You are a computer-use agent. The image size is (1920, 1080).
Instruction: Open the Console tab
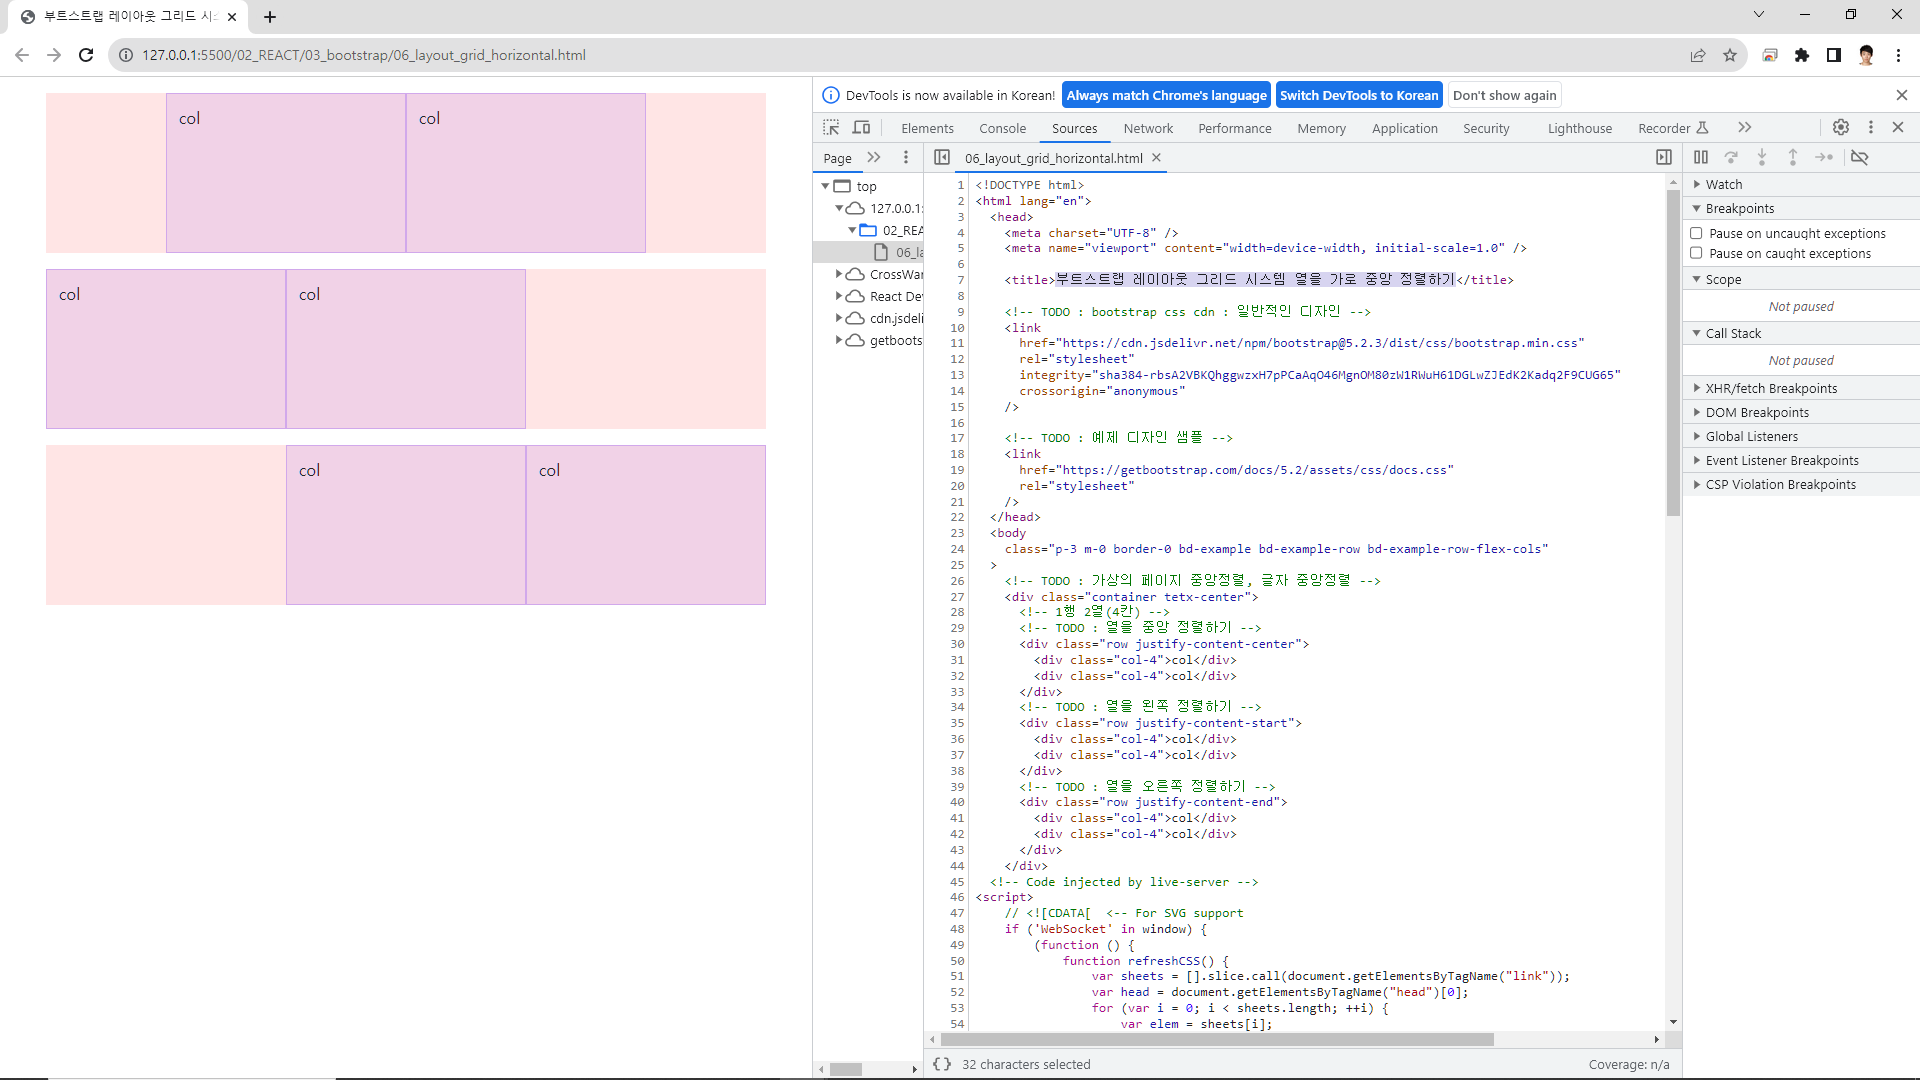1002,128
